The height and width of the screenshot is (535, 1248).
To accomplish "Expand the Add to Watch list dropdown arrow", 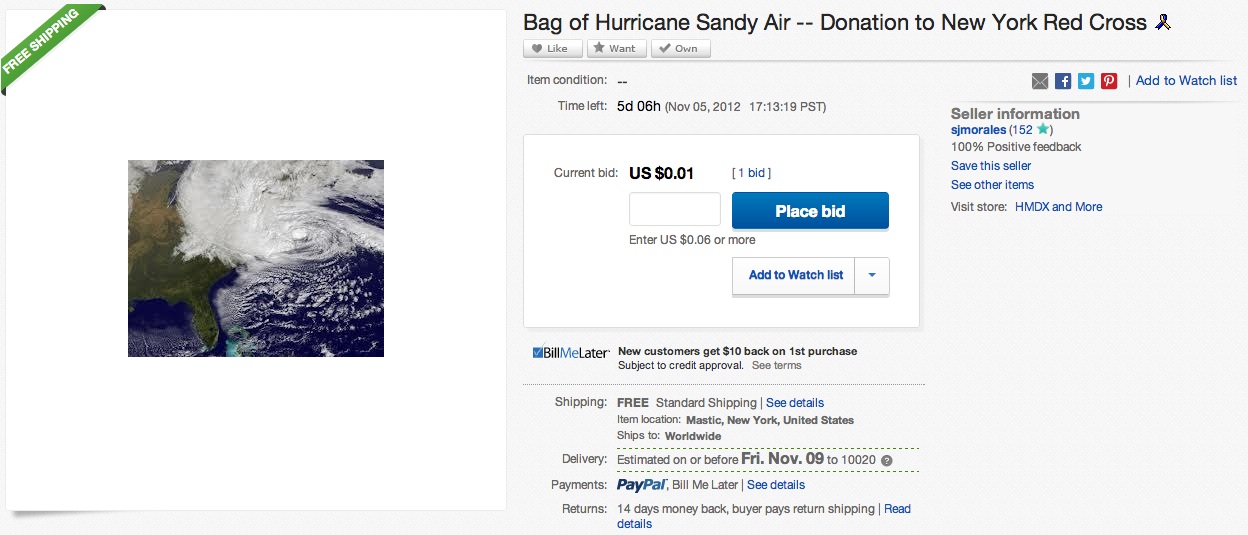I will (x=872, y=275).
